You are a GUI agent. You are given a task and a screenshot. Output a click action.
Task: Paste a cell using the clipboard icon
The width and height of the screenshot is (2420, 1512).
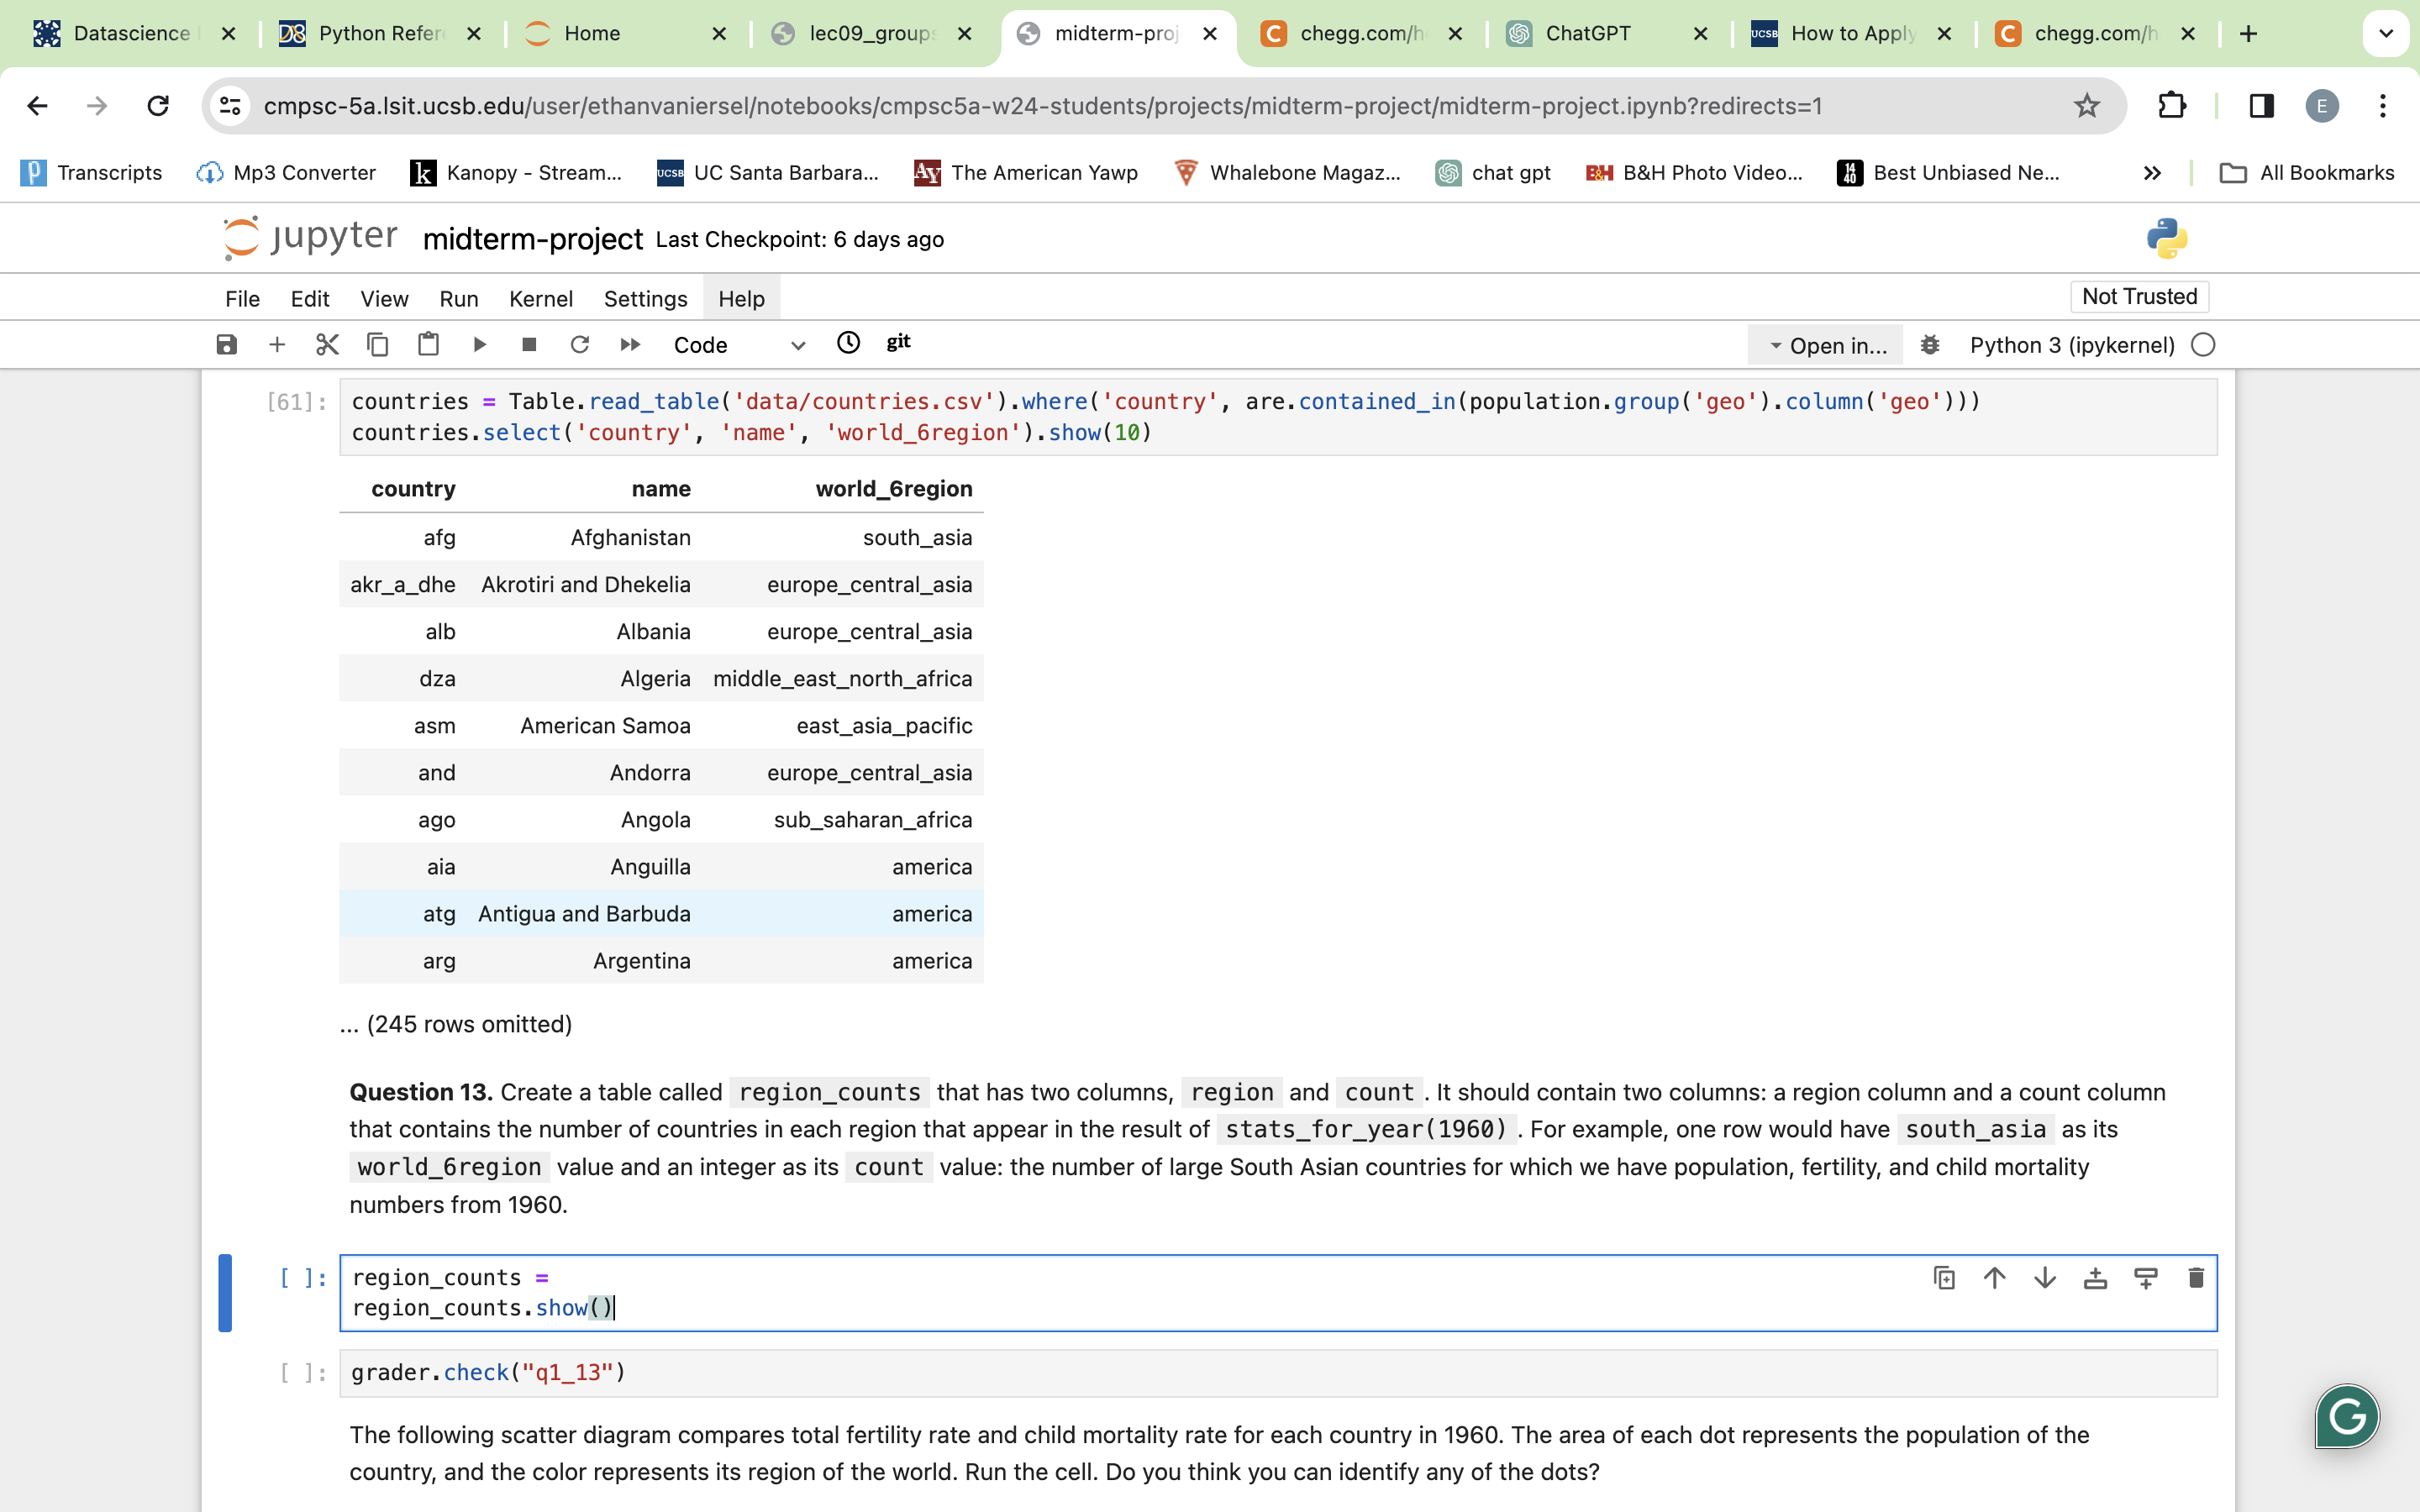428,344
